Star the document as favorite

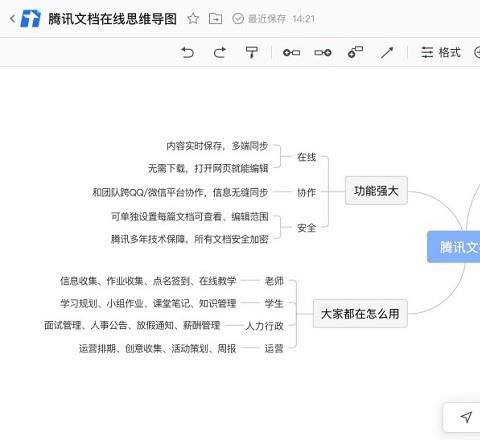click(x=193, y=19)
